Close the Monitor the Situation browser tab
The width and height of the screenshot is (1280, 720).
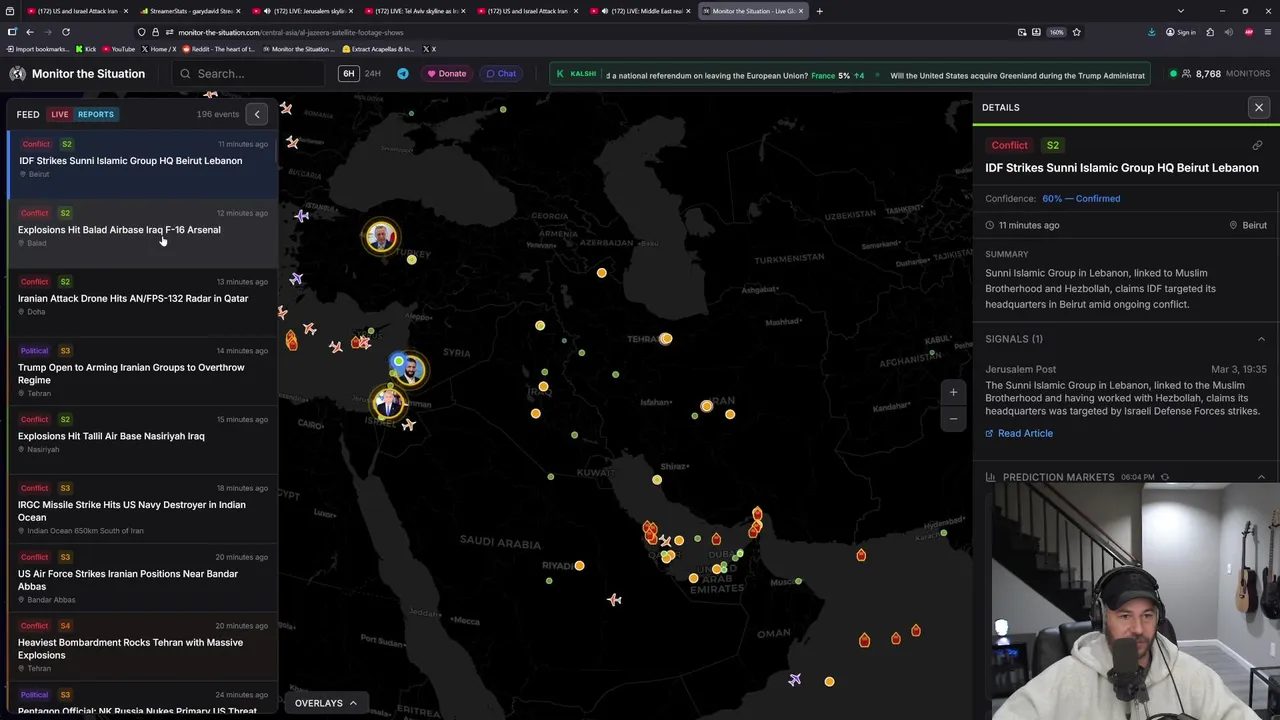tap(801, 11)
